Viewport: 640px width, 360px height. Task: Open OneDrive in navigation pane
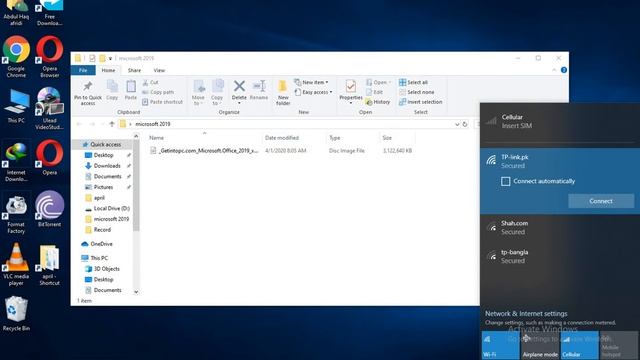point(97,244)
